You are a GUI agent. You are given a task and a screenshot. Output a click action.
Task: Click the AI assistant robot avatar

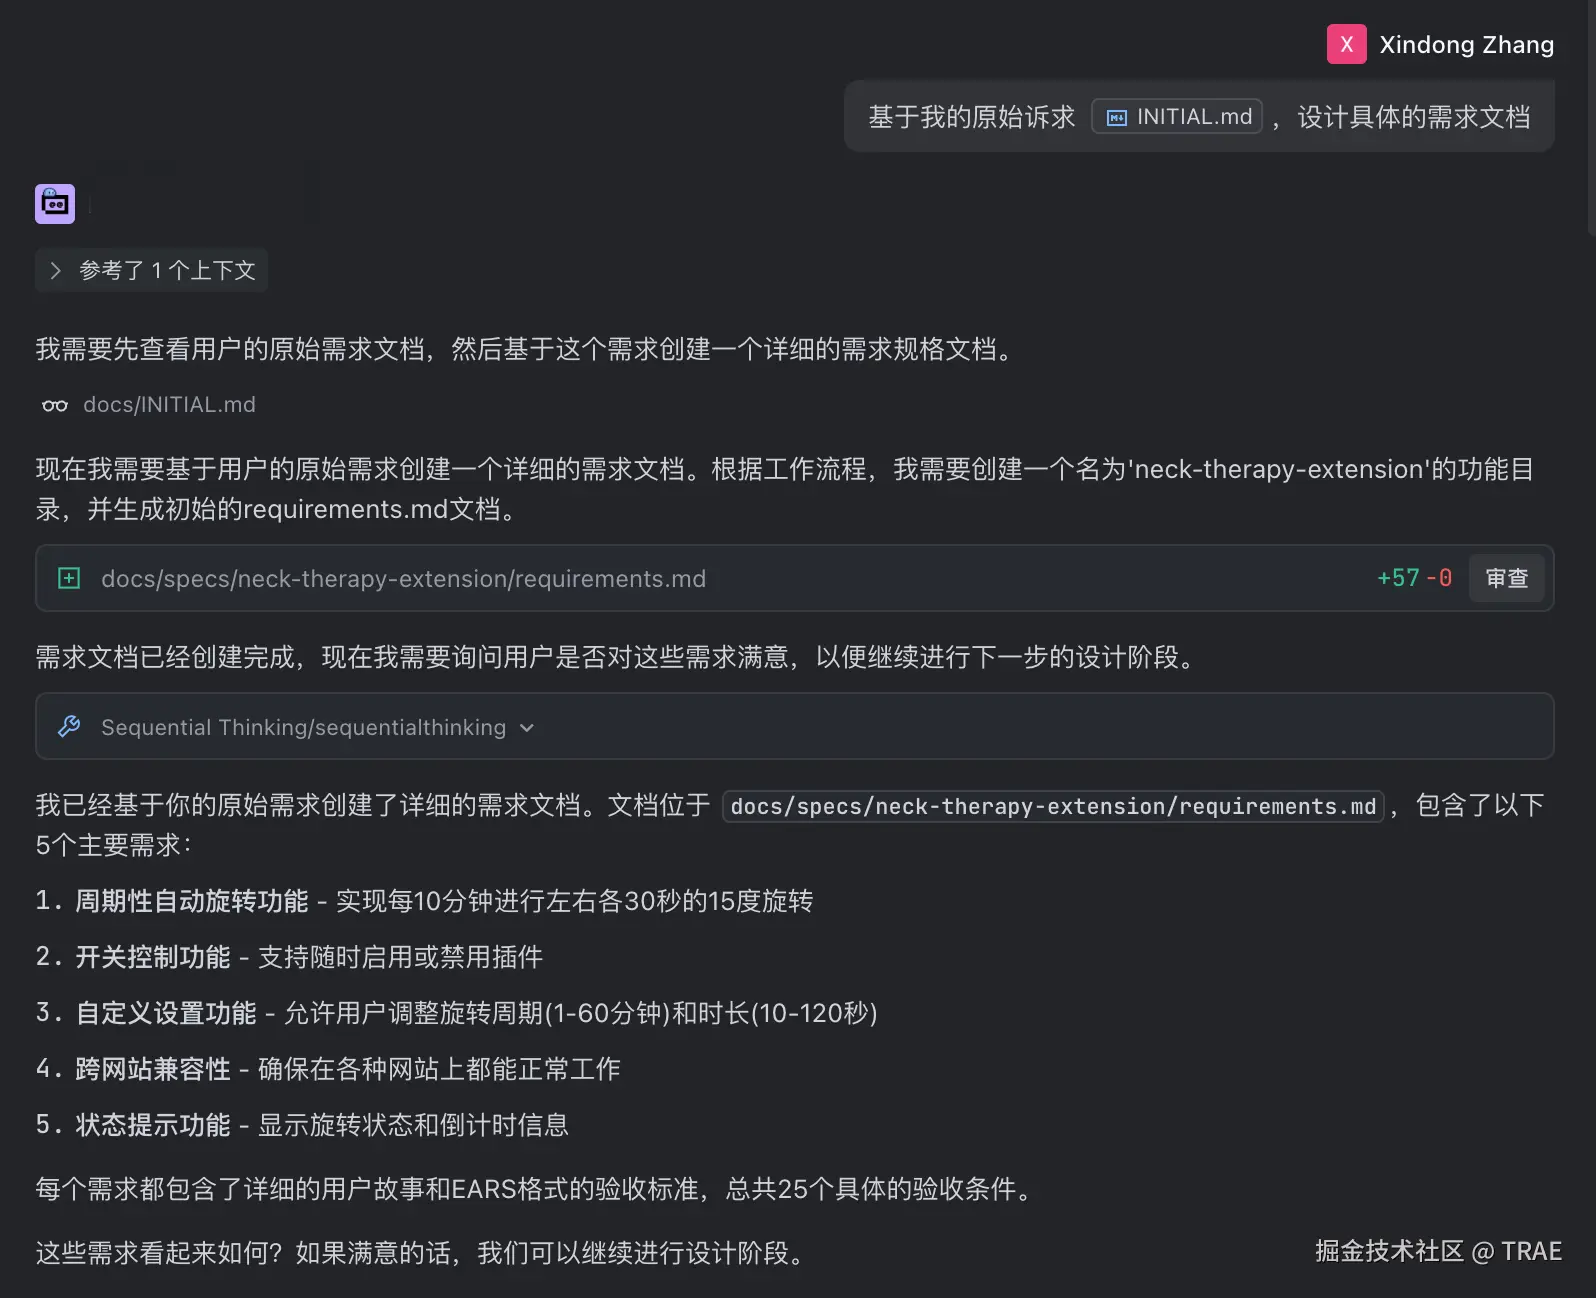click(x=55, y=204)
